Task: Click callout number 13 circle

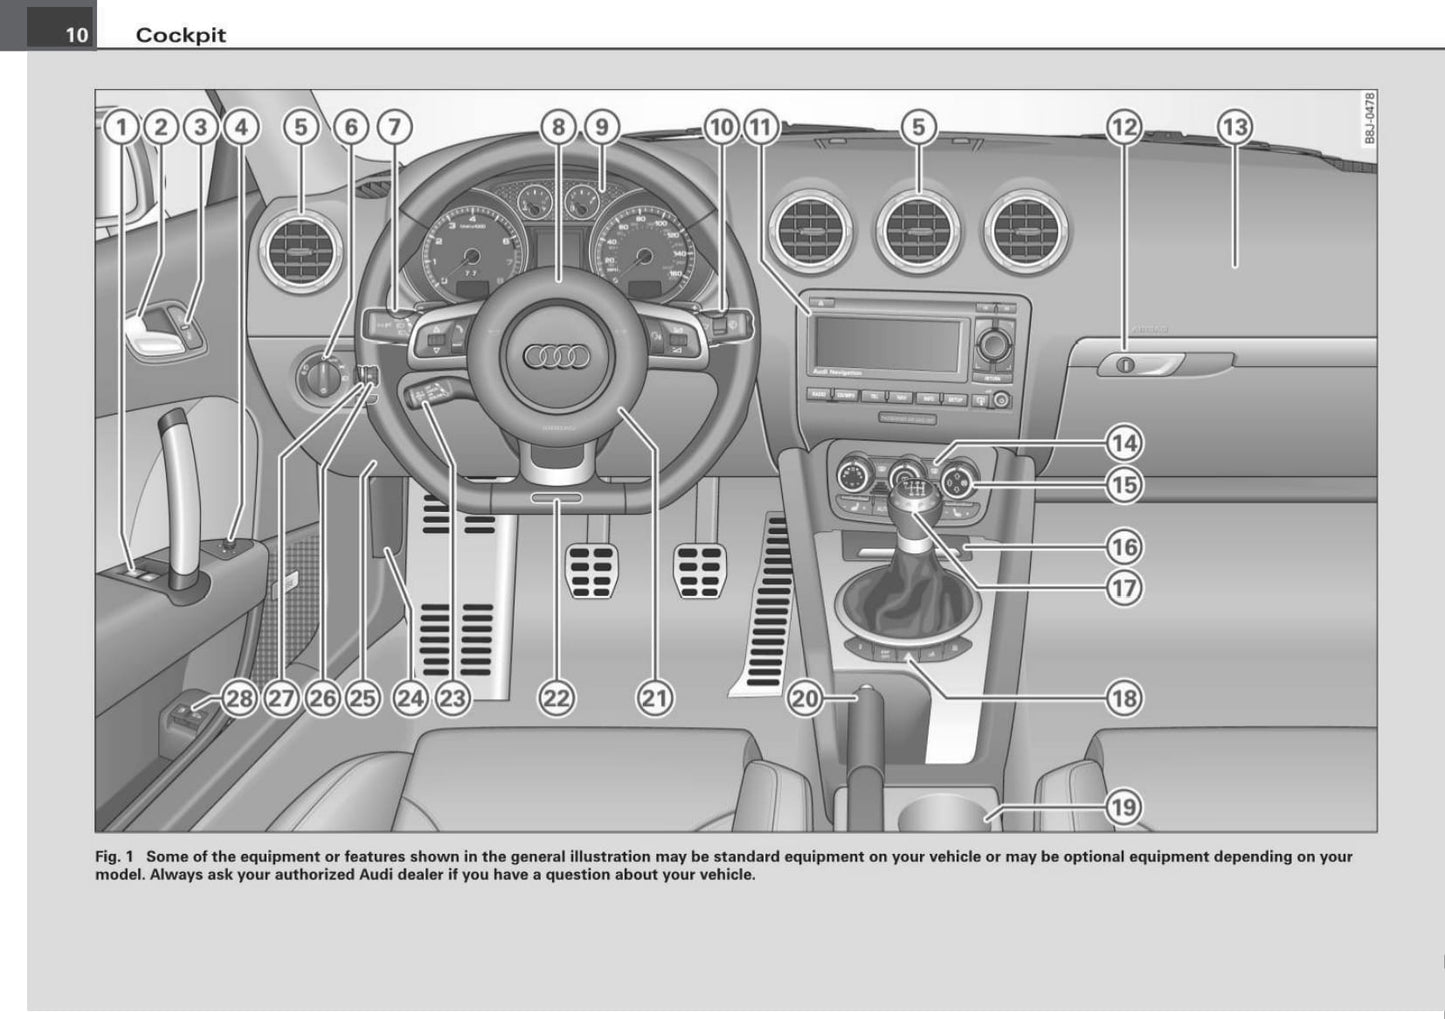Action: coord(1235,127)
